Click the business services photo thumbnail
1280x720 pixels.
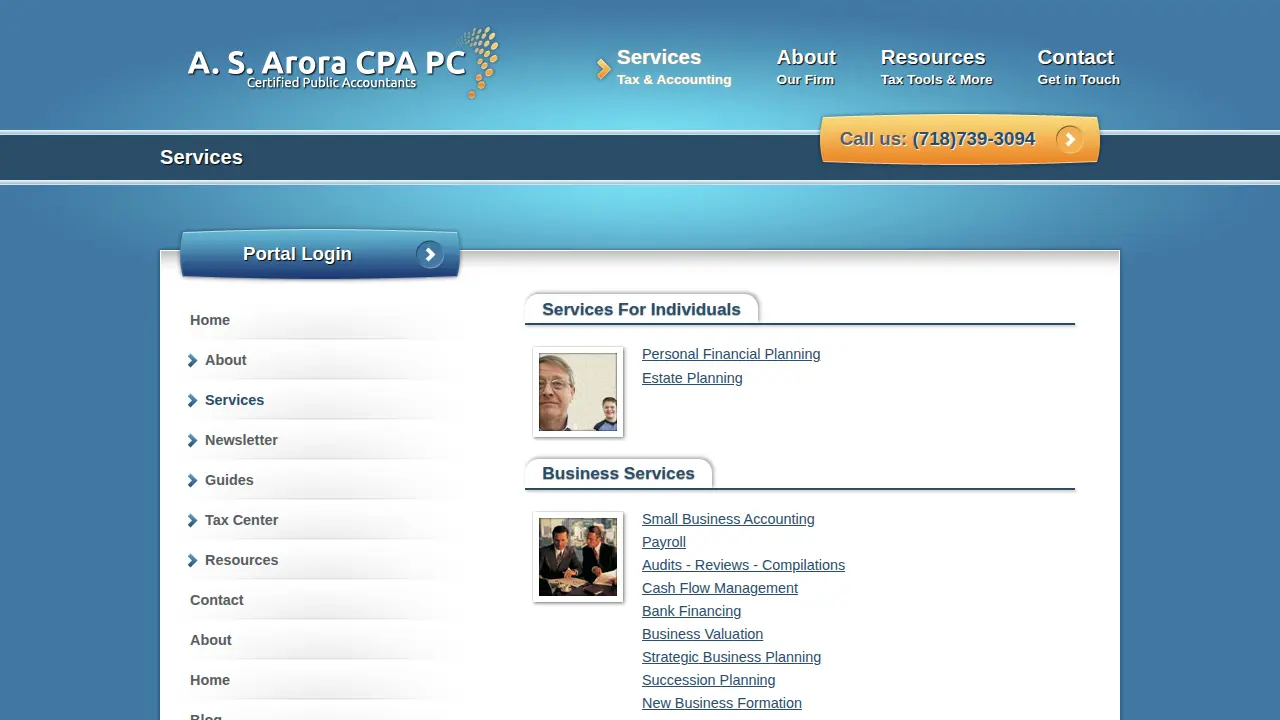click(578, 557)
